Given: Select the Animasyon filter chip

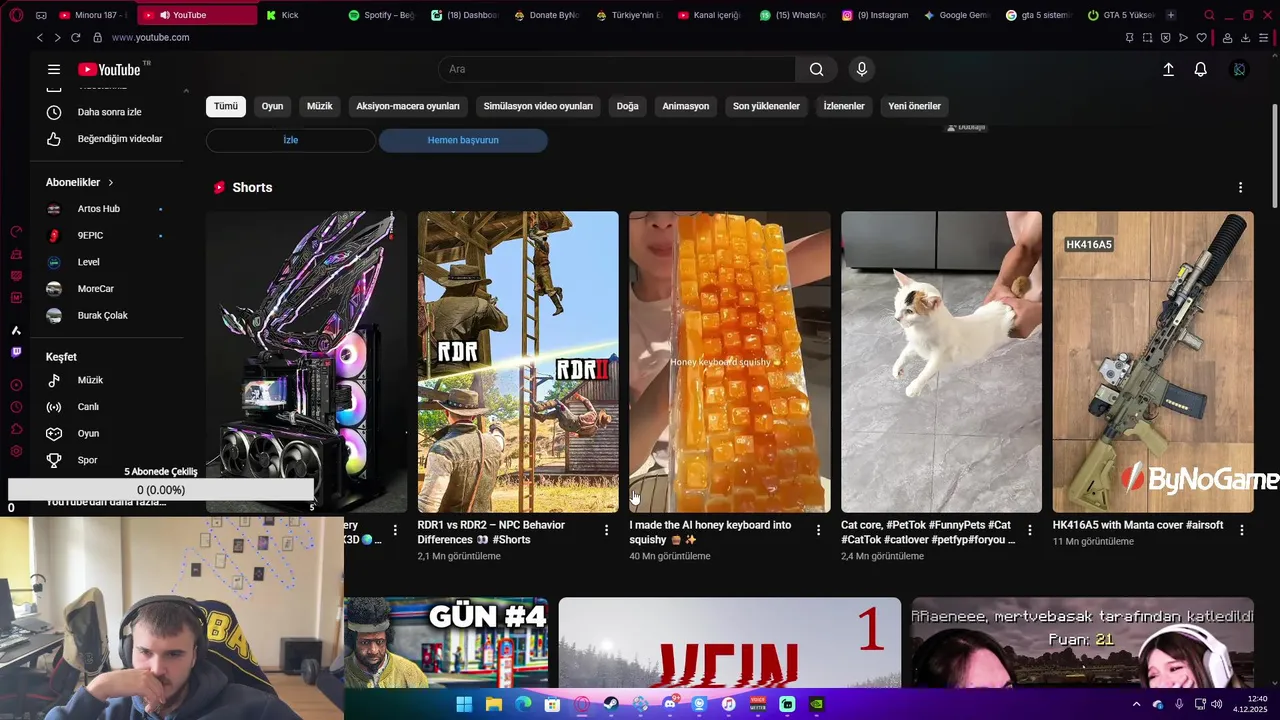Looking at the screenshot, I should click(x=686, y=106).
